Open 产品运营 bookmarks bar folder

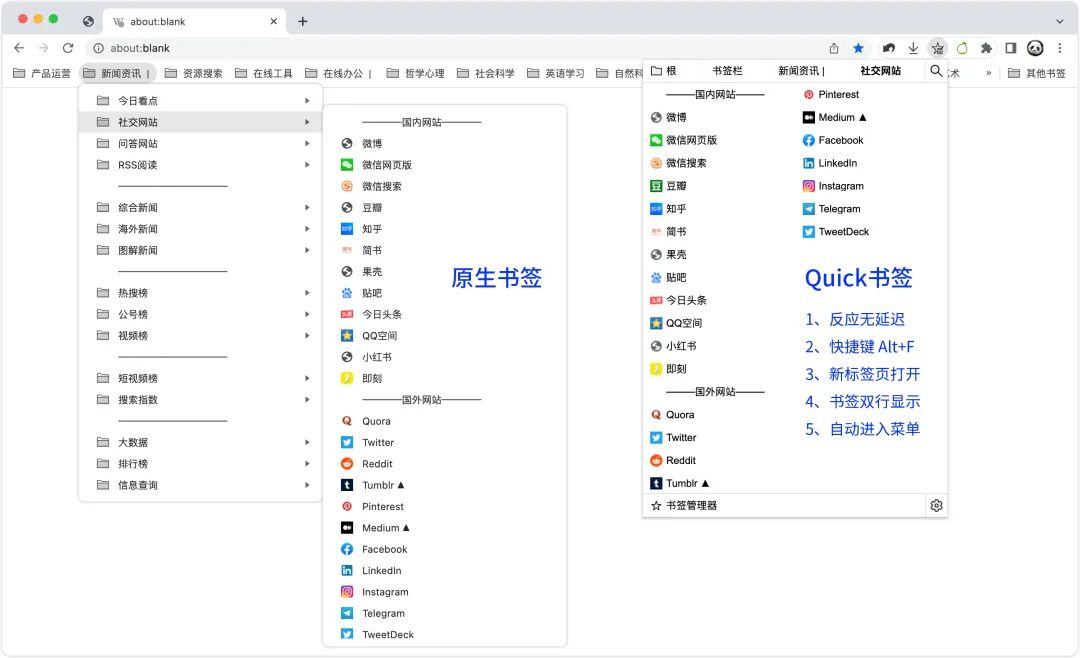pyautogui.click(x=42, y=73)
